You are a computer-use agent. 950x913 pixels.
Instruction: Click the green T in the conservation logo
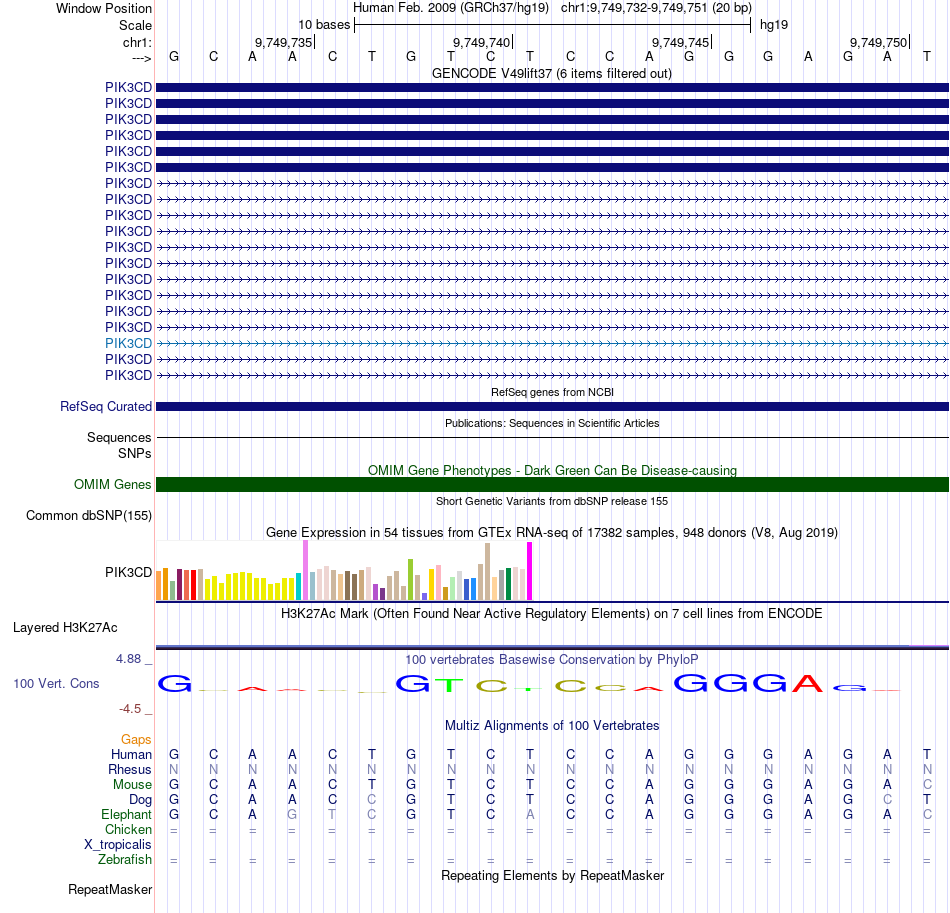coord(450,685)
